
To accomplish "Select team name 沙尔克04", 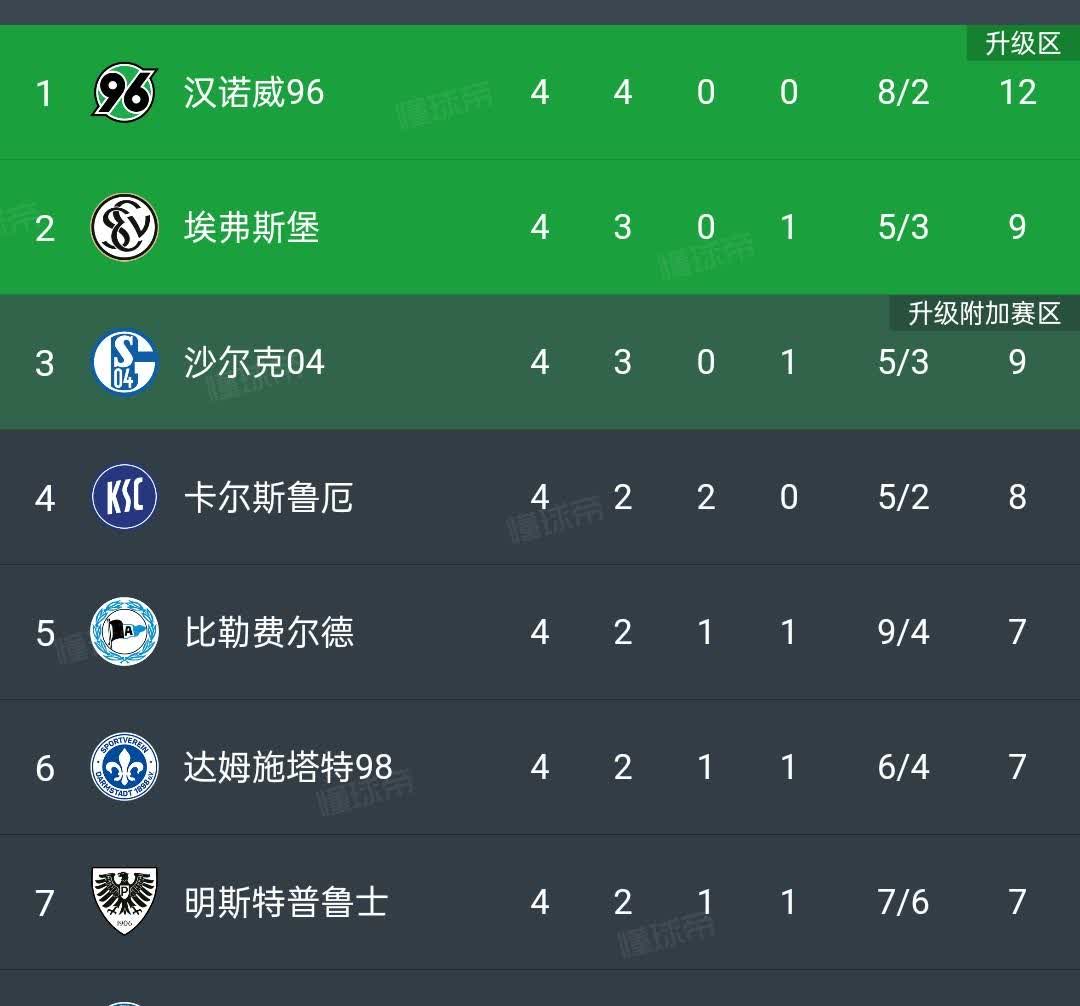I will (255, 362).
